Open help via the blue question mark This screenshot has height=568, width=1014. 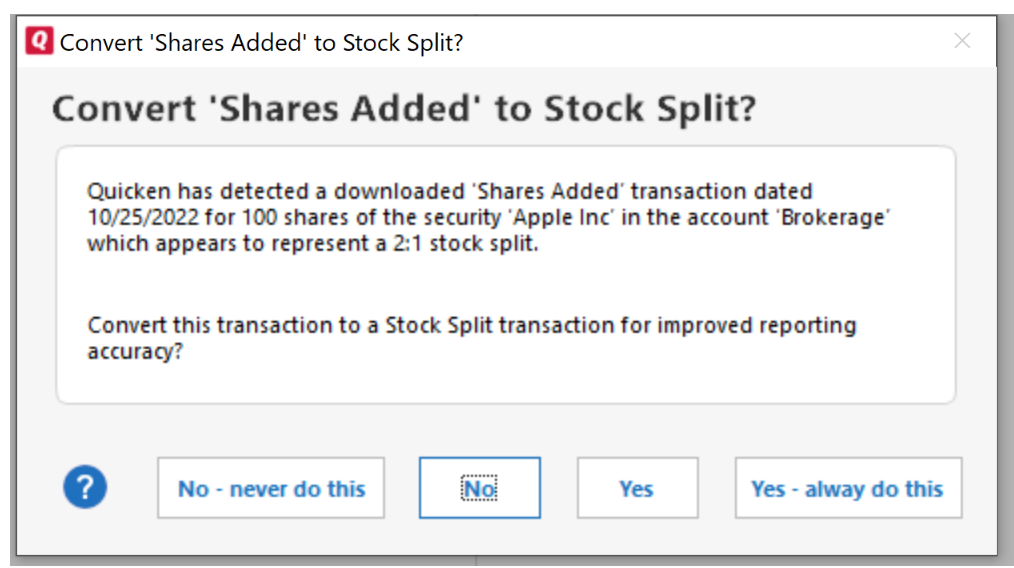[85, 488]
